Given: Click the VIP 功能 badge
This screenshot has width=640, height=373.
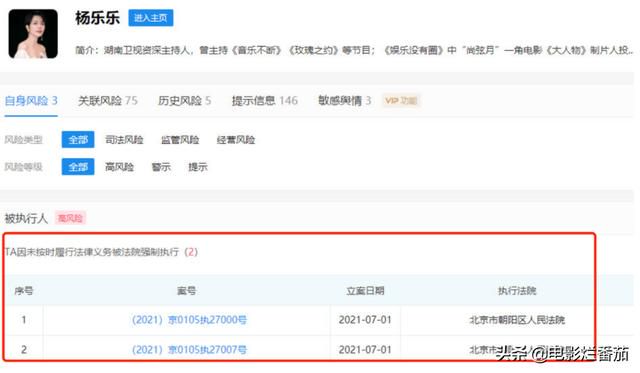Looking at the screenshot, I should [x=401, y=101].
